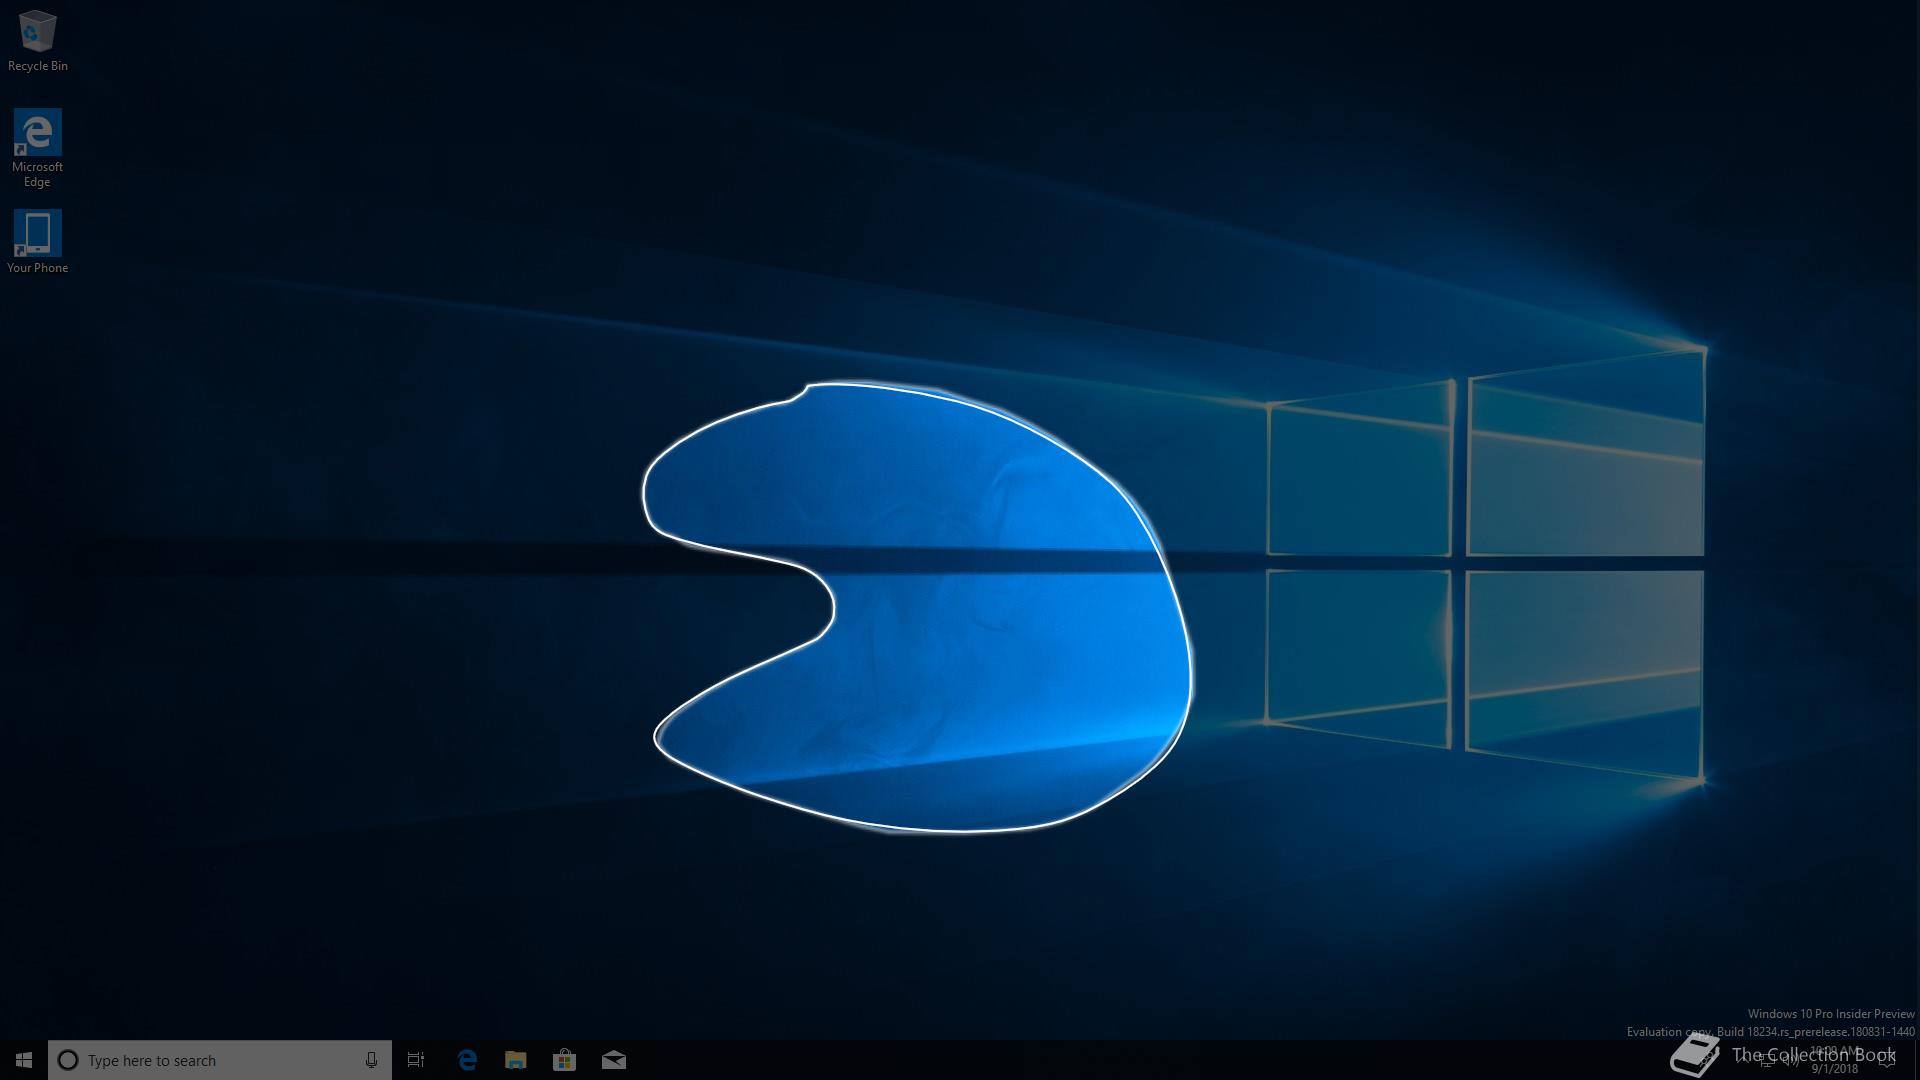This screenshot has width=1920, height=1080.
Task: Open the Action Center notifications icon
Action: pyautogui.click(x=1886, y=1060)
